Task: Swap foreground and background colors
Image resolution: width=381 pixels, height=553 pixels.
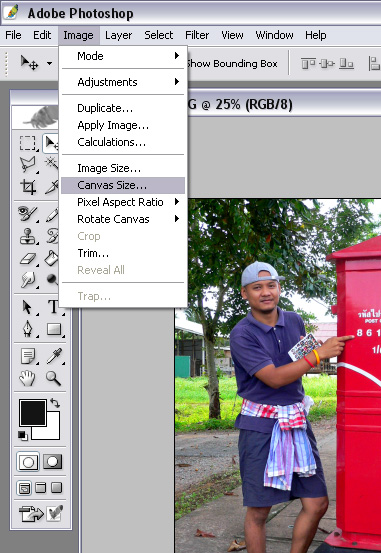Action: point(55,403)
